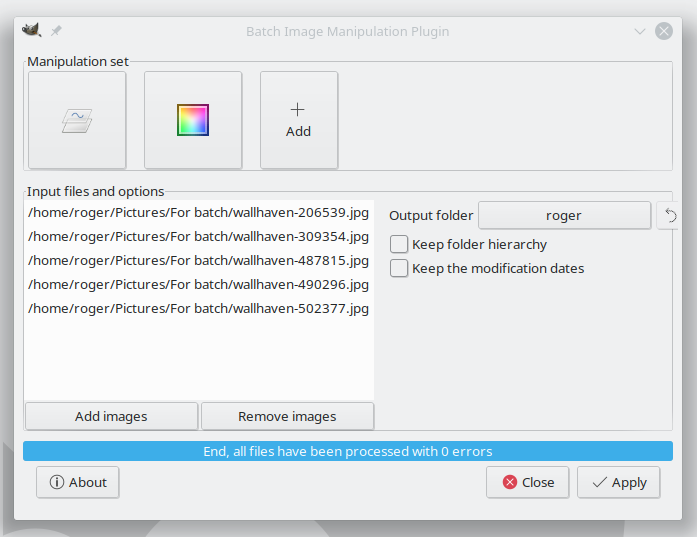Select wallhaven-490296.jpg in the file list
Viewport: 697px width, 537px height.
click(x=199, y=284)
